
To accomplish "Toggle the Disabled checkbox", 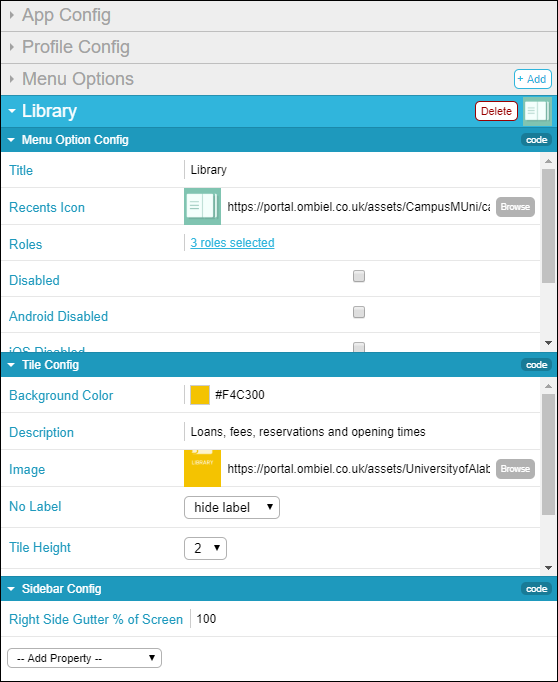I will click(359, 276).
